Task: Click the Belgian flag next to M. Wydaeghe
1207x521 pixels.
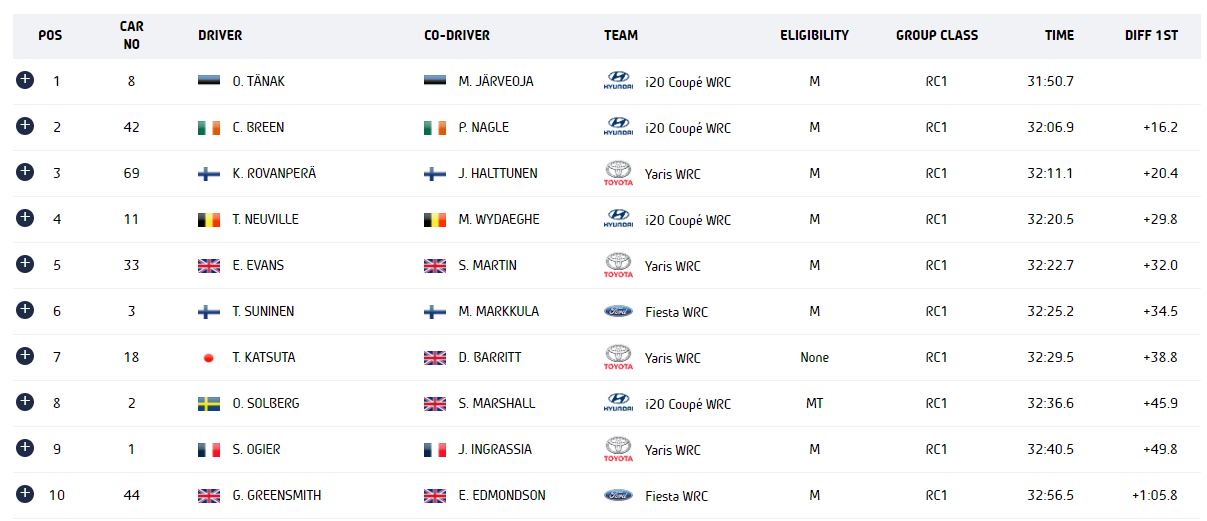Action: (x=435, y=219)
